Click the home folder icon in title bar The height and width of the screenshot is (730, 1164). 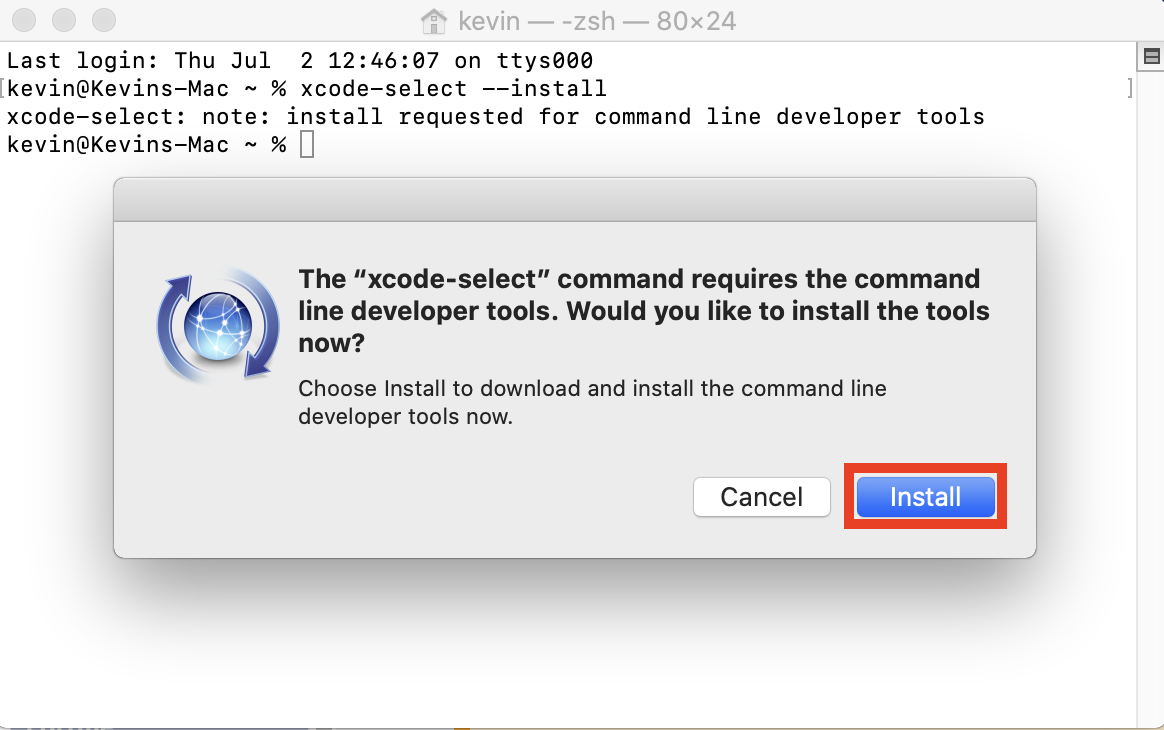tap(434, 21)
